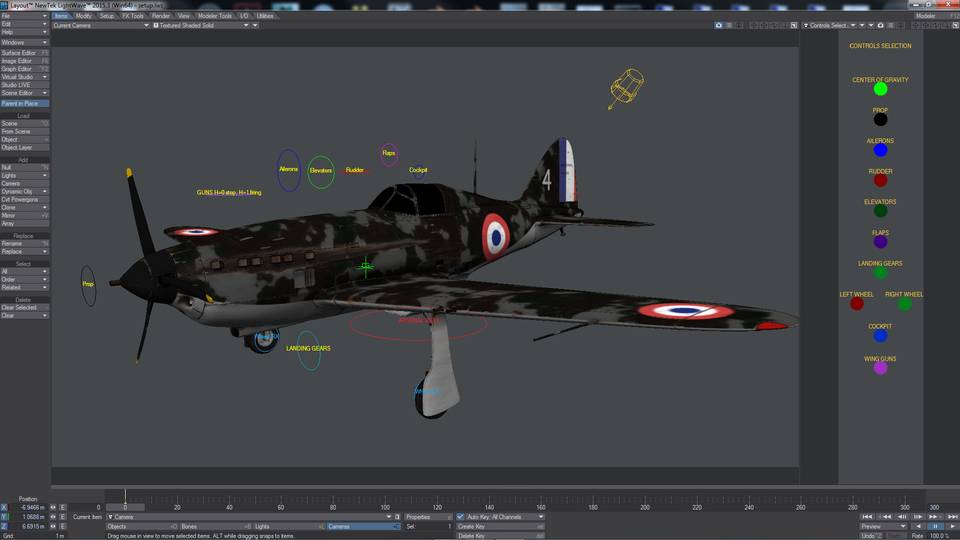Switch to the Render tab
The width and height of the screenshot is (960, 540).
coord(160,16)
